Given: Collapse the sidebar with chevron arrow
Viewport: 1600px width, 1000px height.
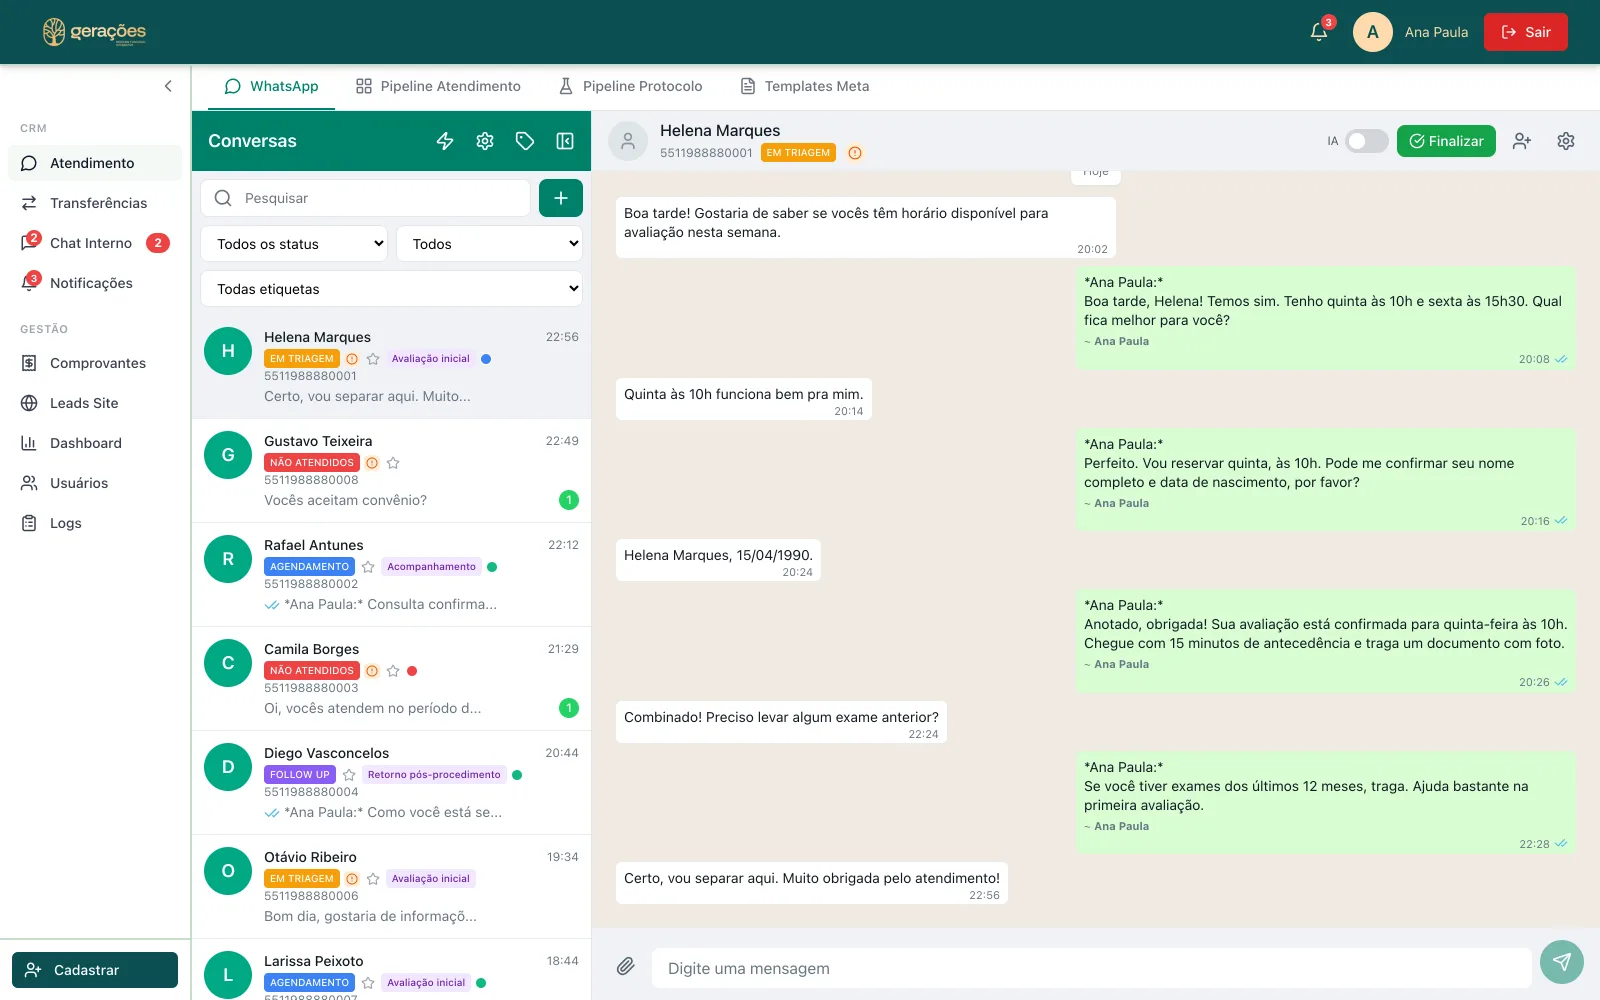Looking at the screenshot, I should [168, 86].
